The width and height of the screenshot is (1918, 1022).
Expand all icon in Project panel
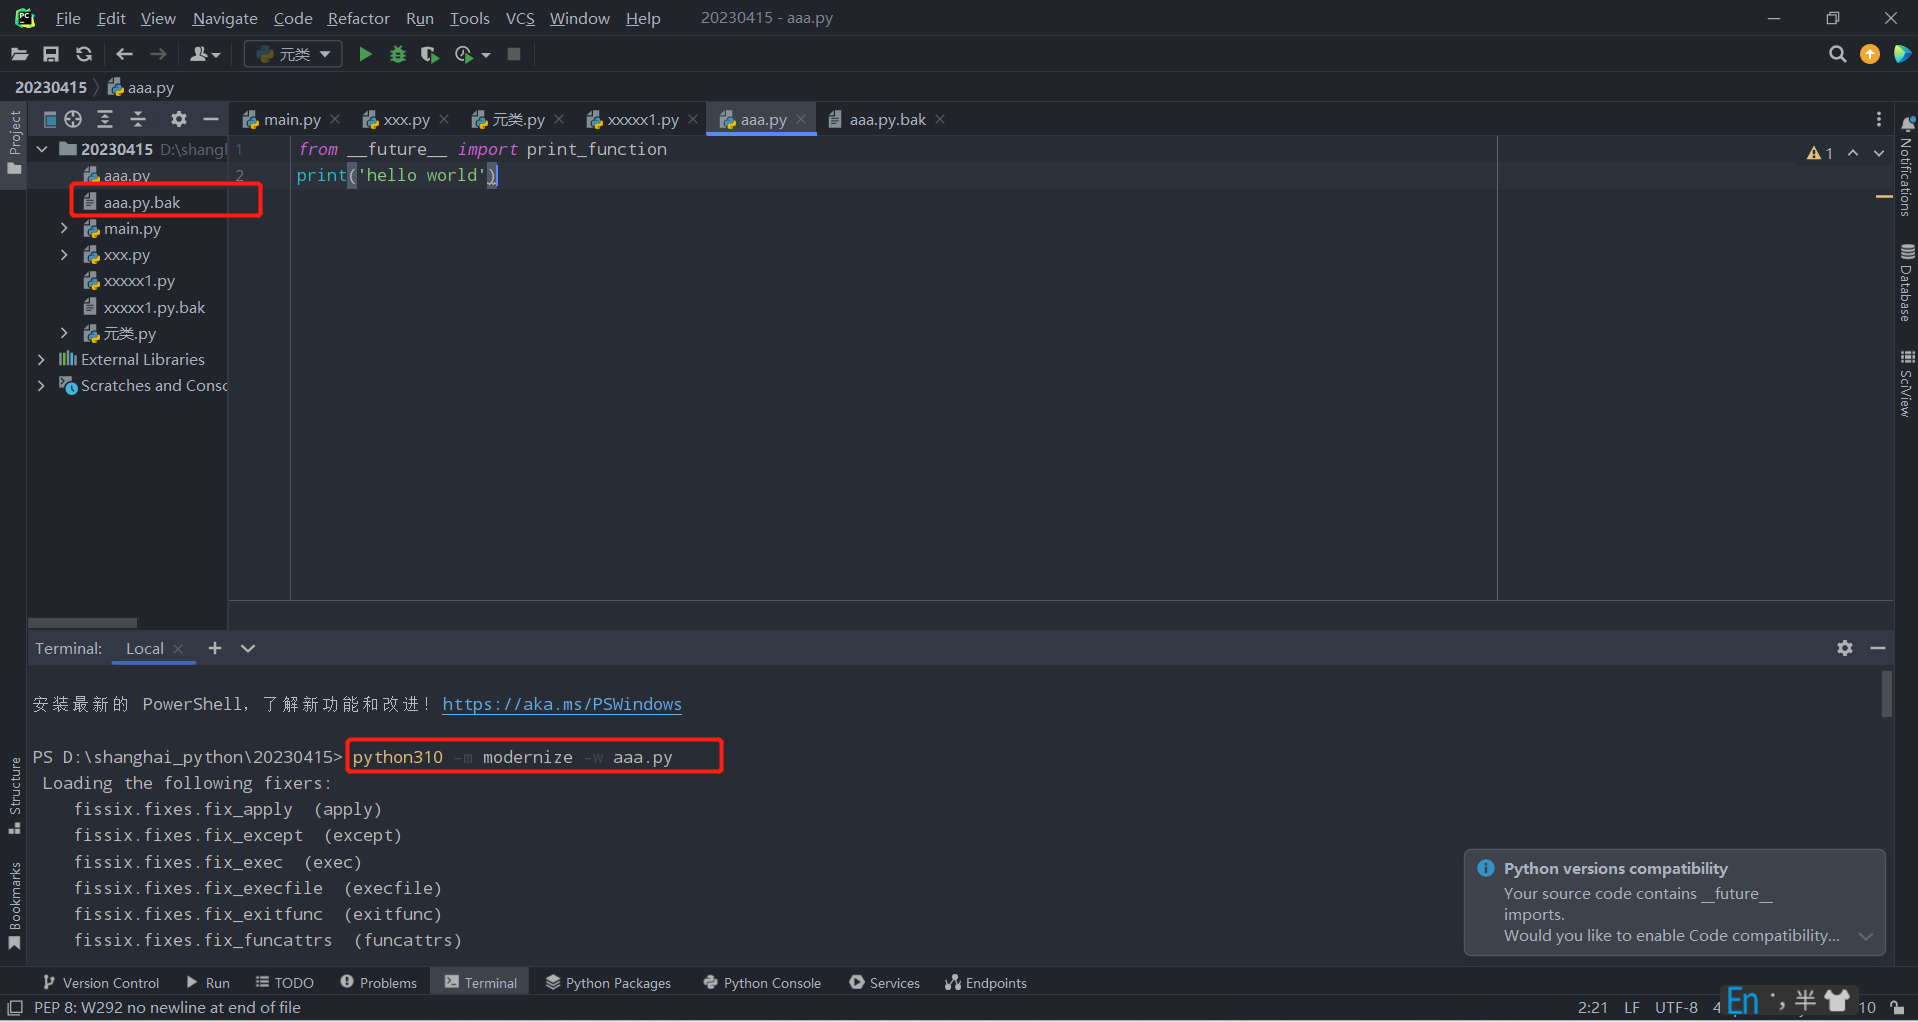(105, 119)
